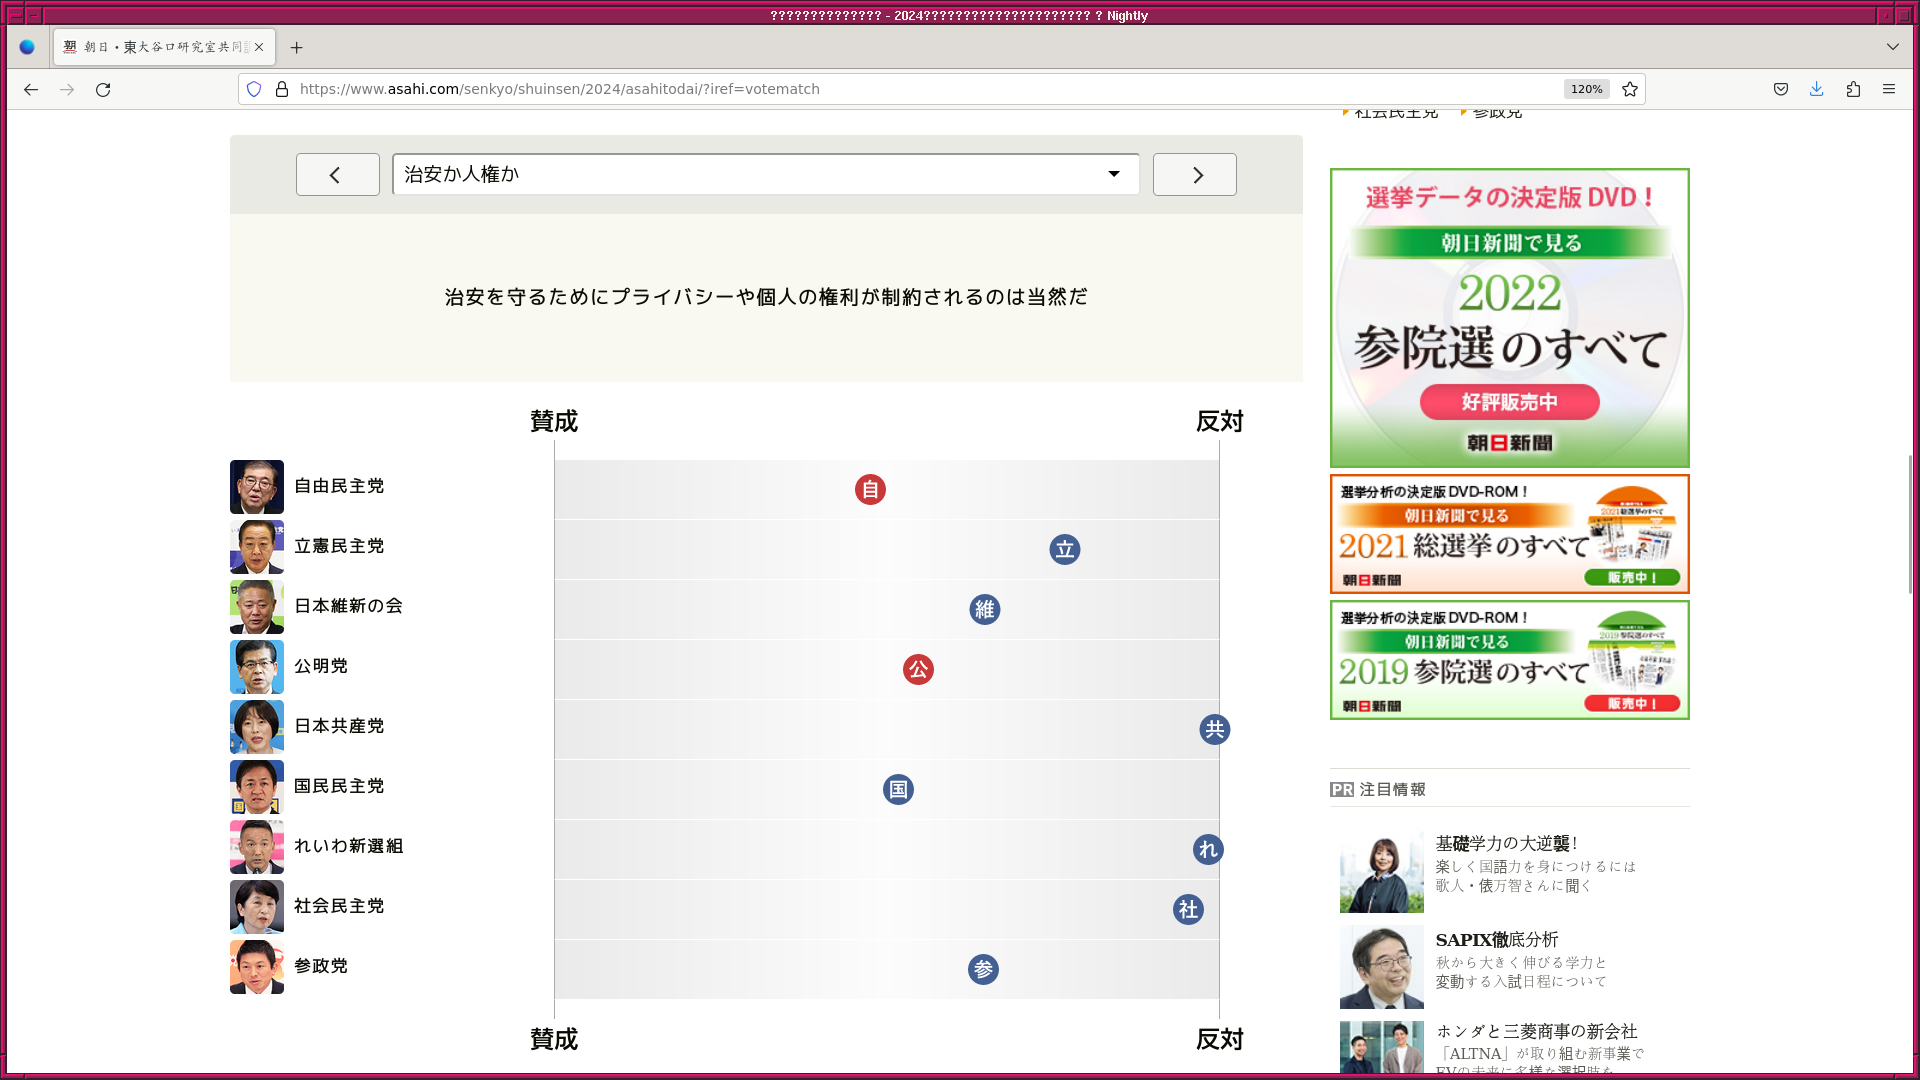Image resolution: width=1920 pixels, height=1080 pixels.
Task: Open a new tab
Action: (x=296, y=47)
